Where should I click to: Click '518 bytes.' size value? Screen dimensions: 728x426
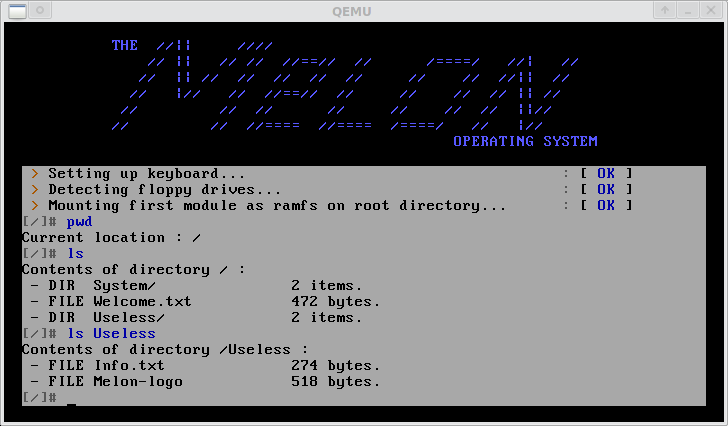click(336, 382)
